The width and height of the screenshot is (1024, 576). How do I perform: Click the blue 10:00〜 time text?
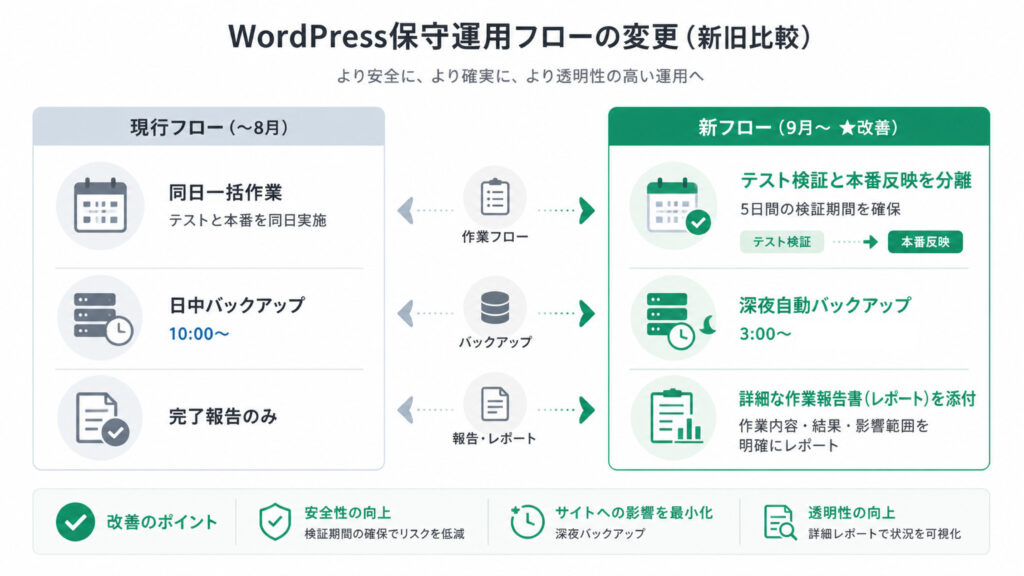(x=199, y=334)
